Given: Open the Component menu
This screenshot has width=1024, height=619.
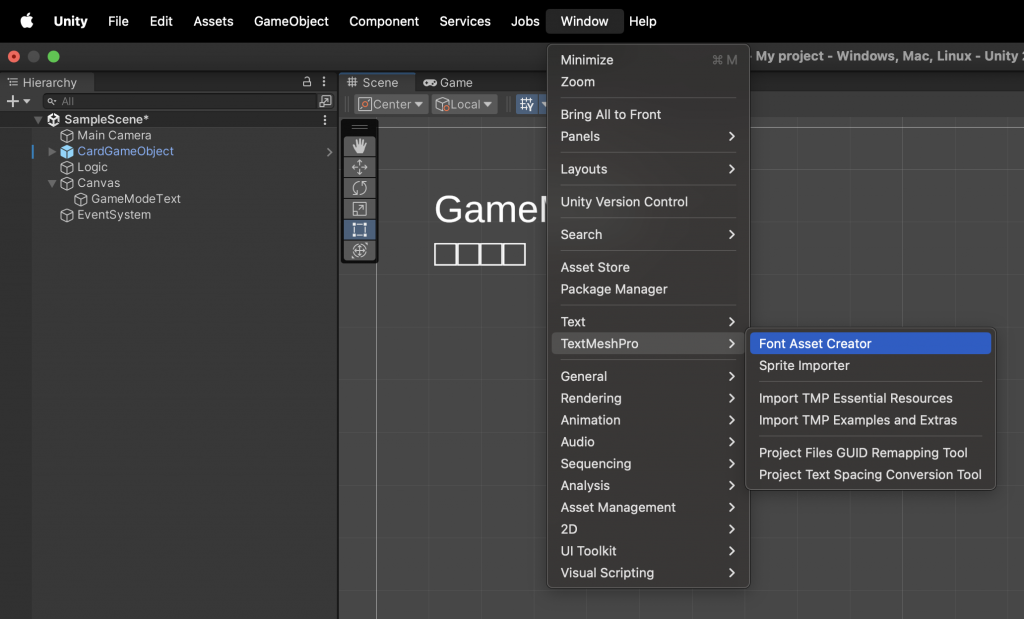Looking at the screenshot, I should pos(384,21).
